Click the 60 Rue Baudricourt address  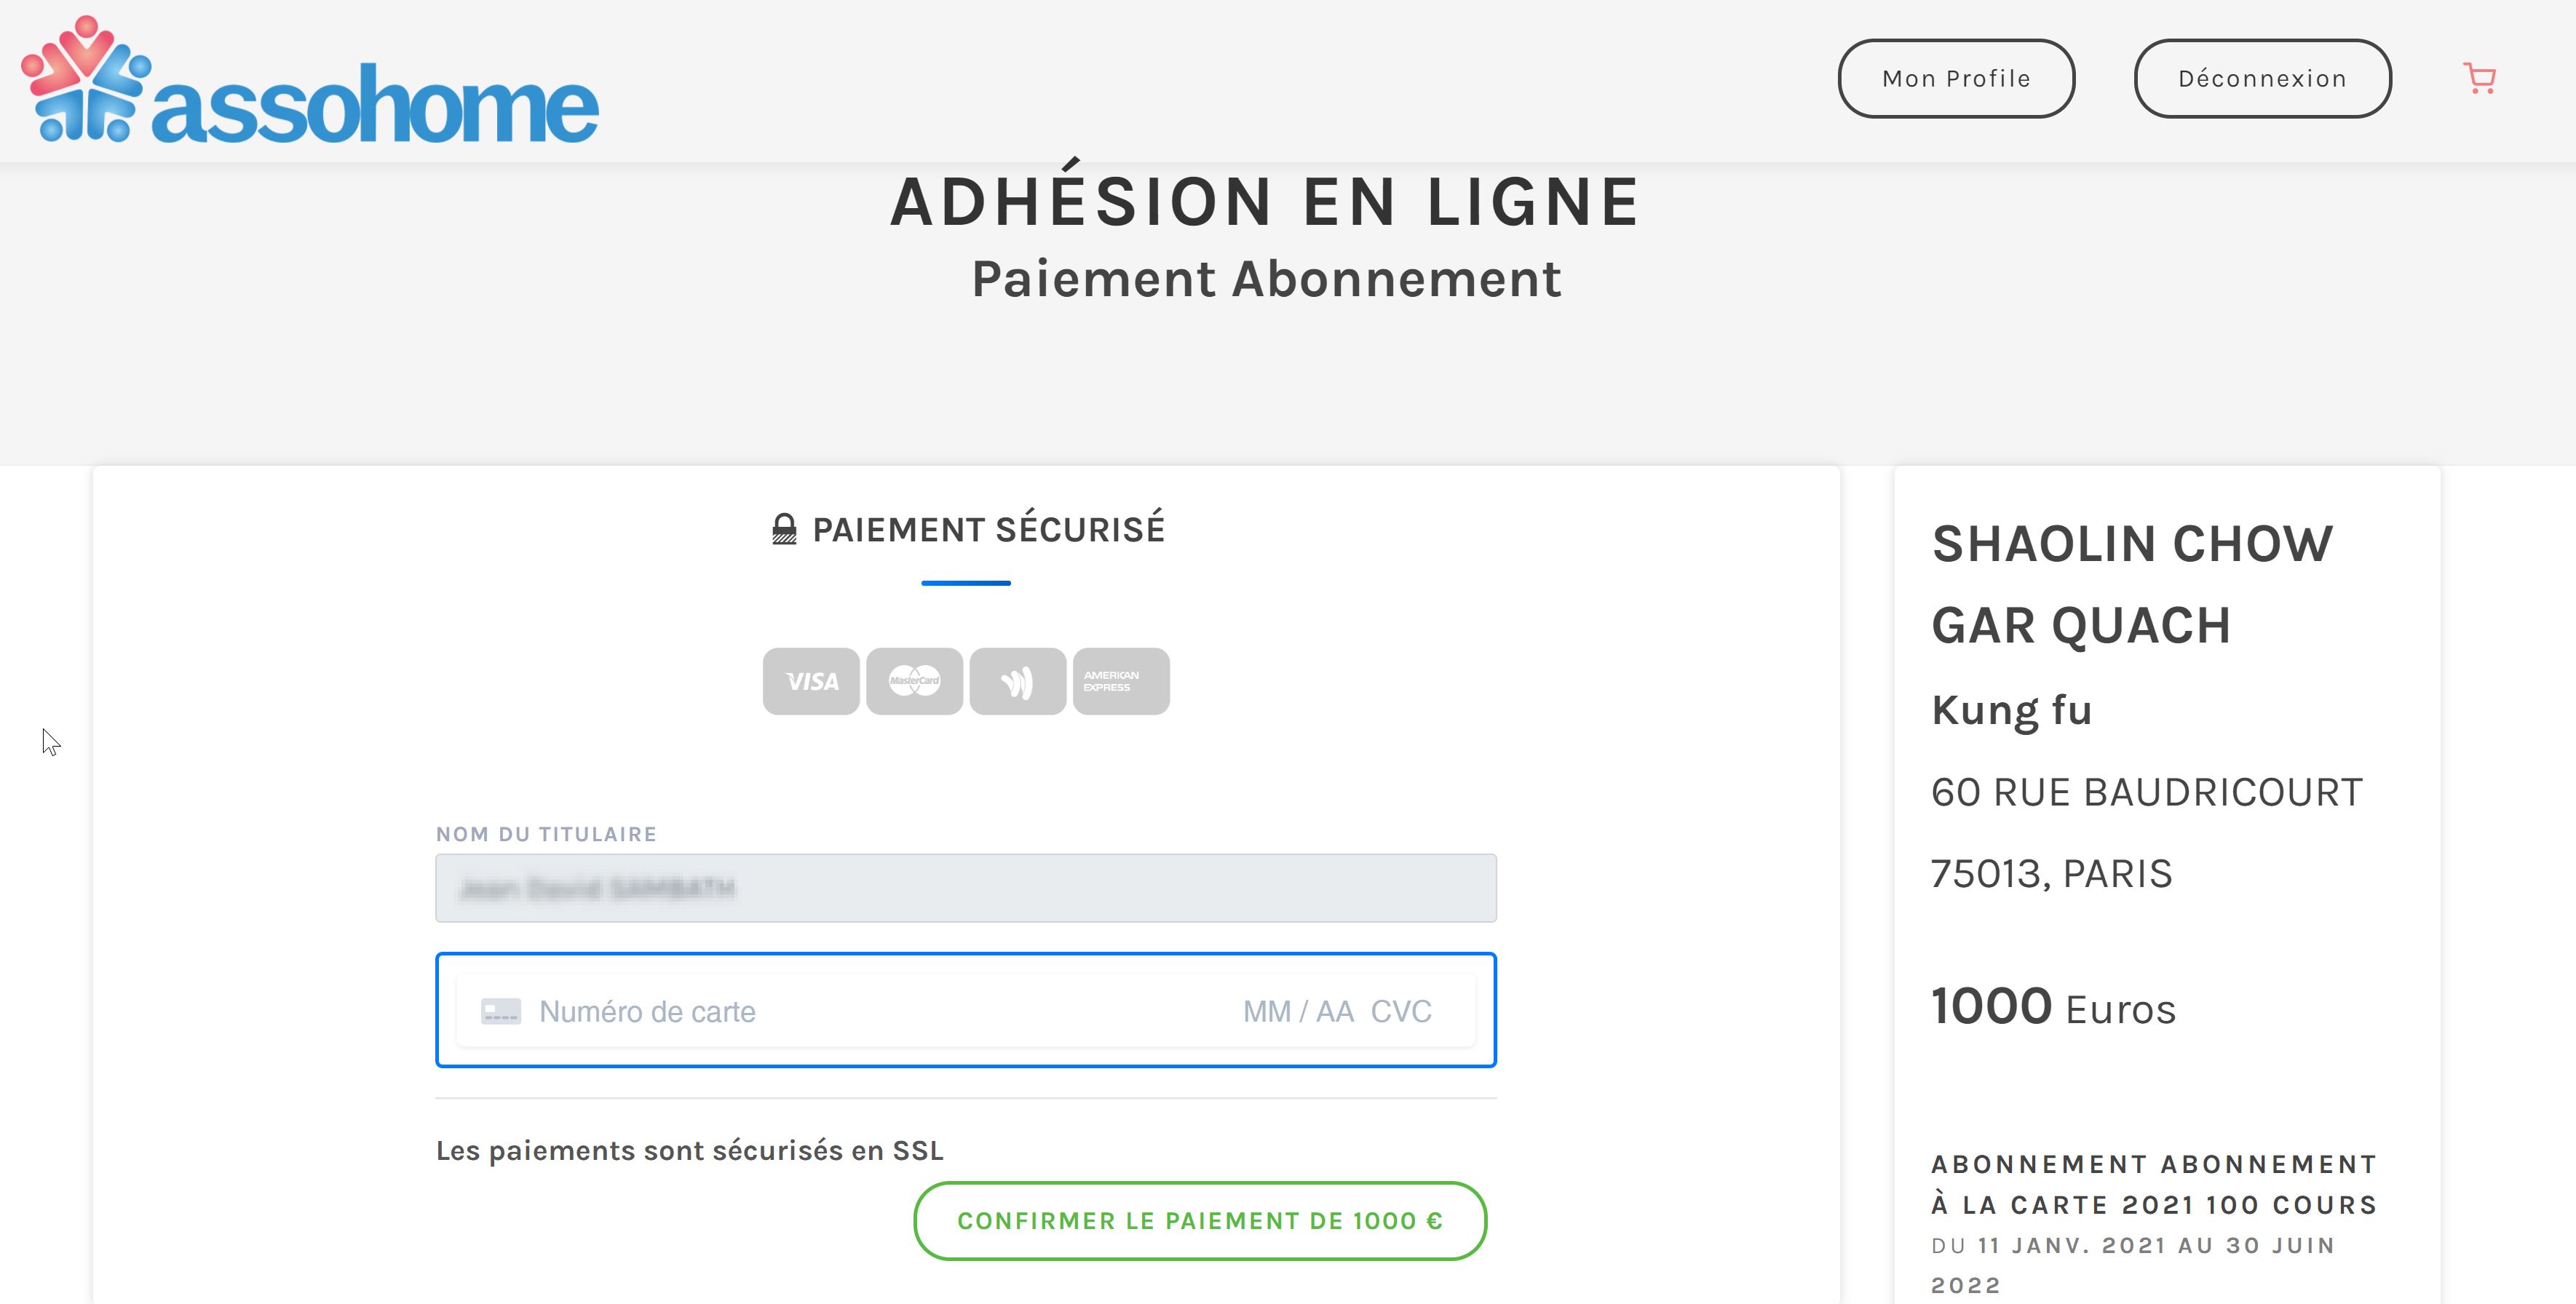click(2146, 792)
